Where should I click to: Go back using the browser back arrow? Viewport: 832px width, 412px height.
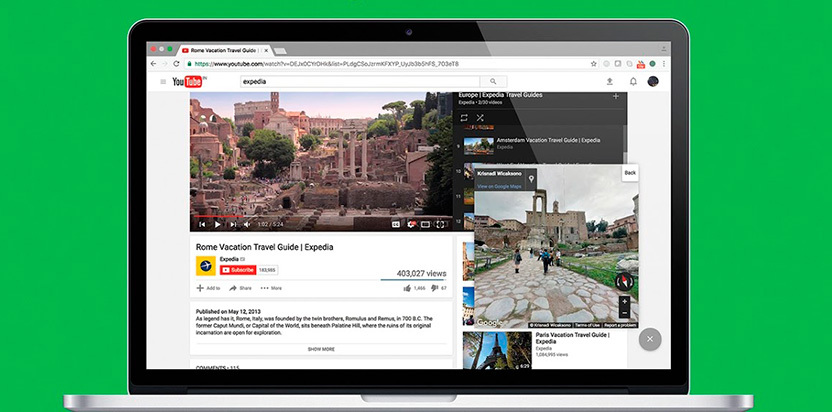[x=154, y=64]
